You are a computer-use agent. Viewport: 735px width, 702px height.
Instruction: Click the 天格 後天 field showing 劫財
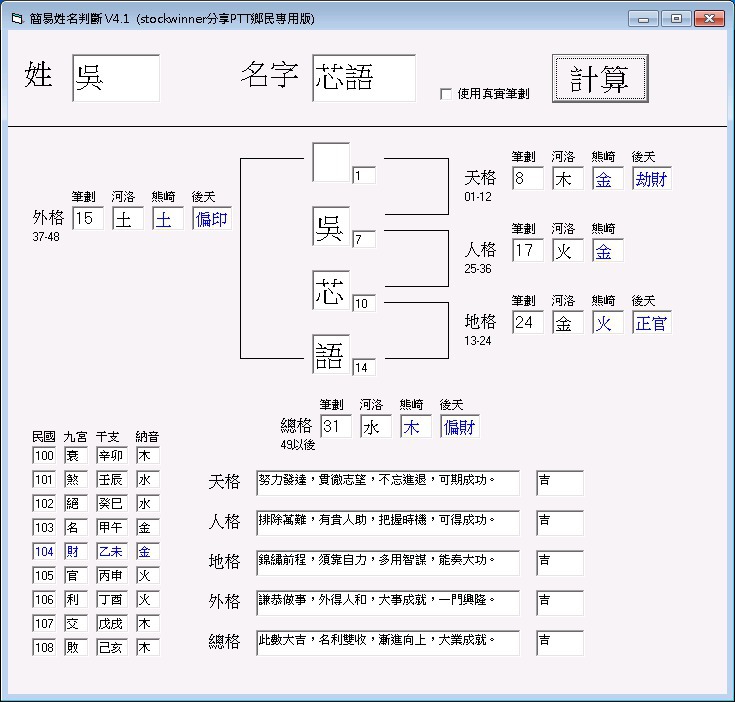click(x=652, y=178)
